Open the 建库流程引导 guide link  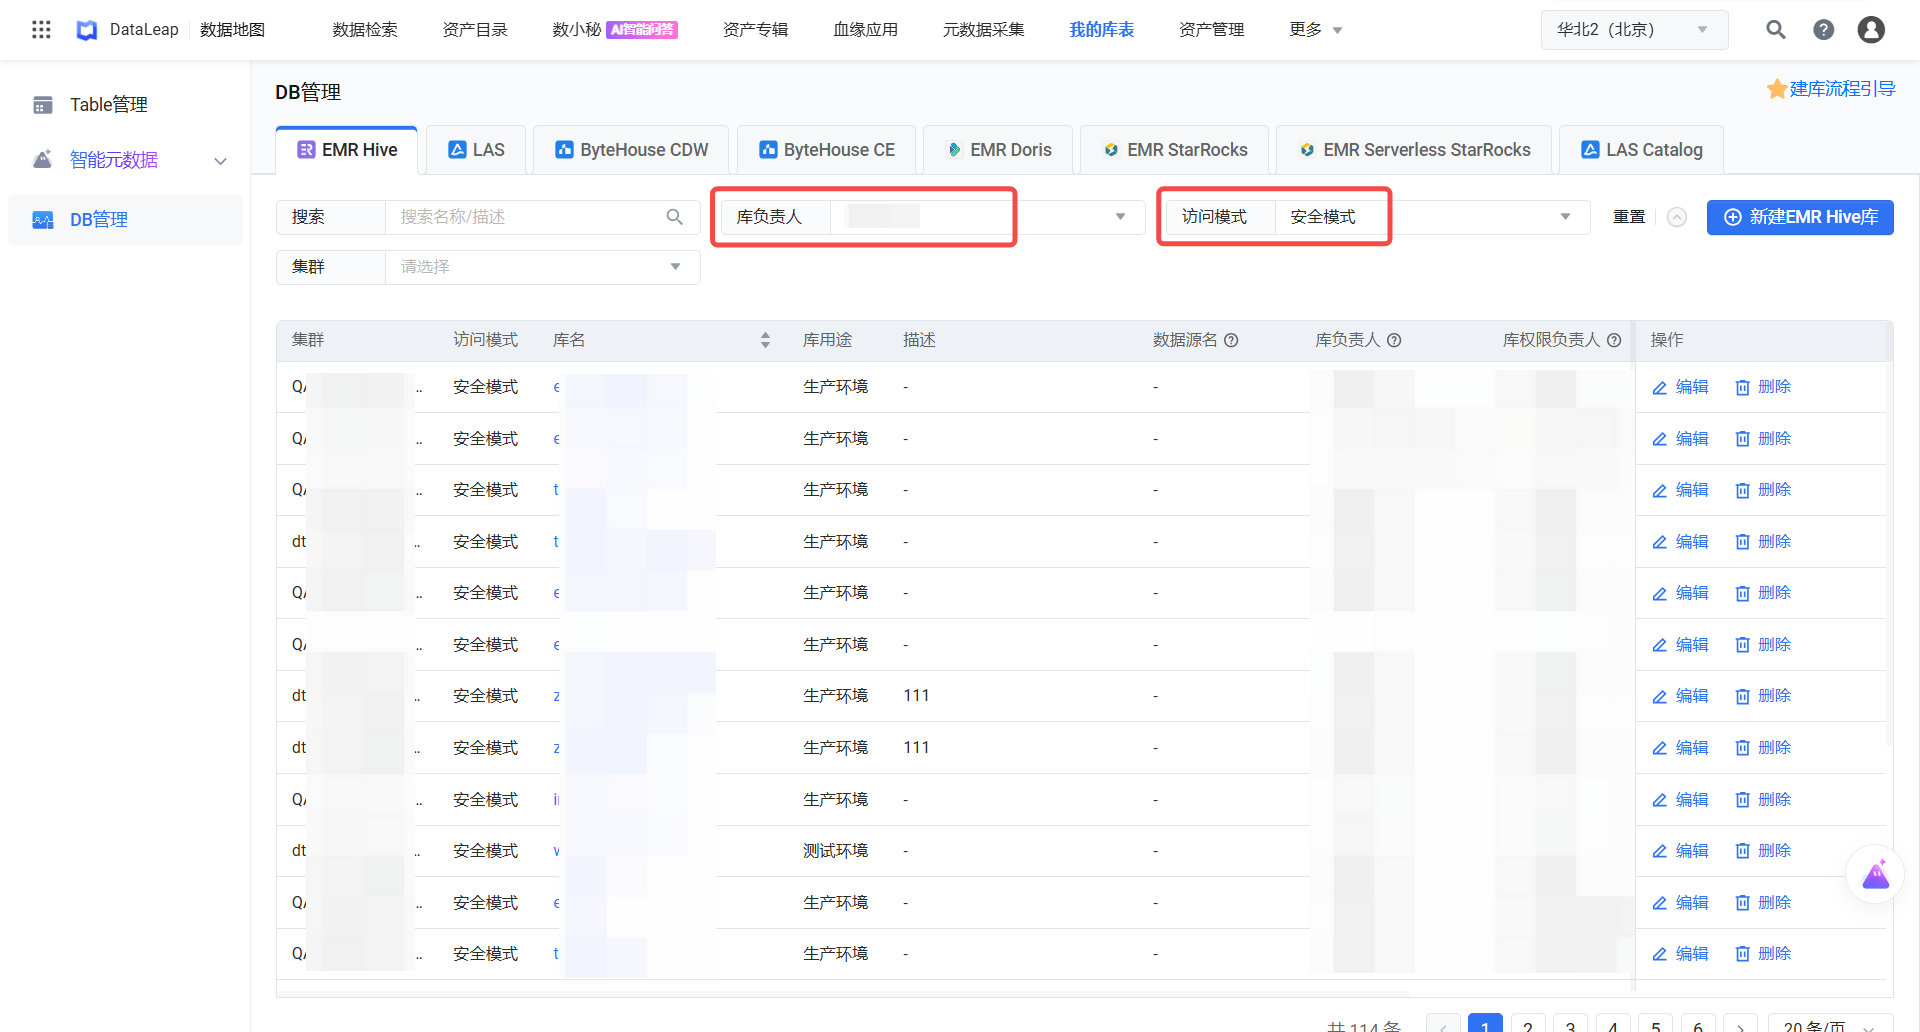point(1842,89)
